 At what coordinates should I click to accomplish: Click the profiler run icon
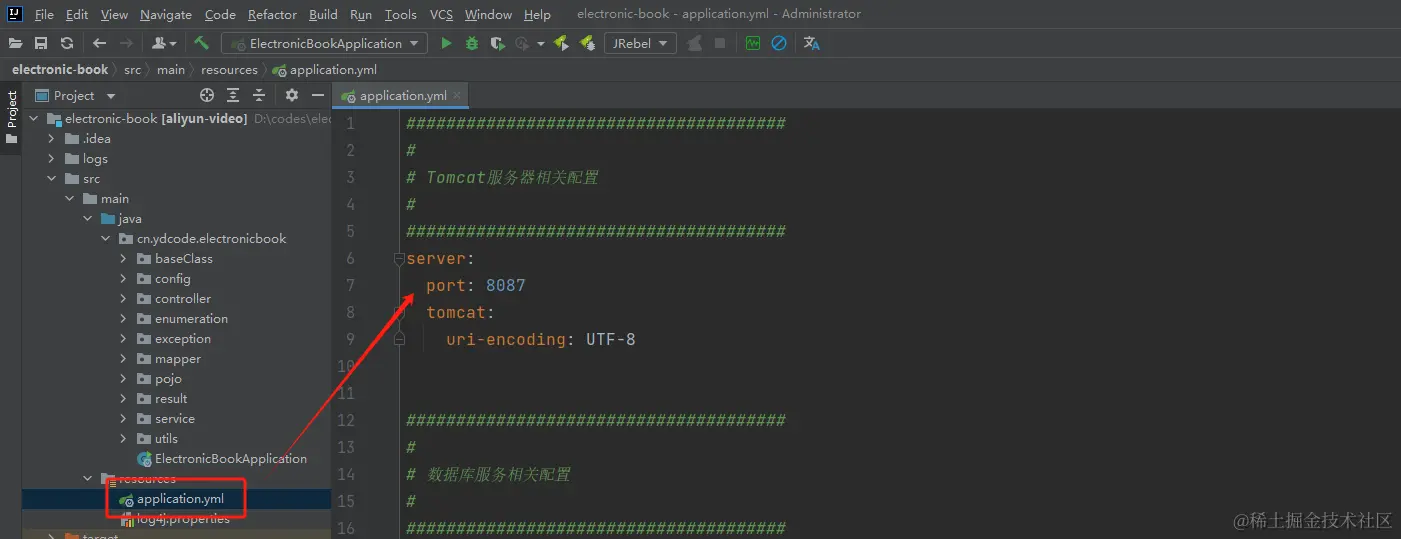click(523, 43)
